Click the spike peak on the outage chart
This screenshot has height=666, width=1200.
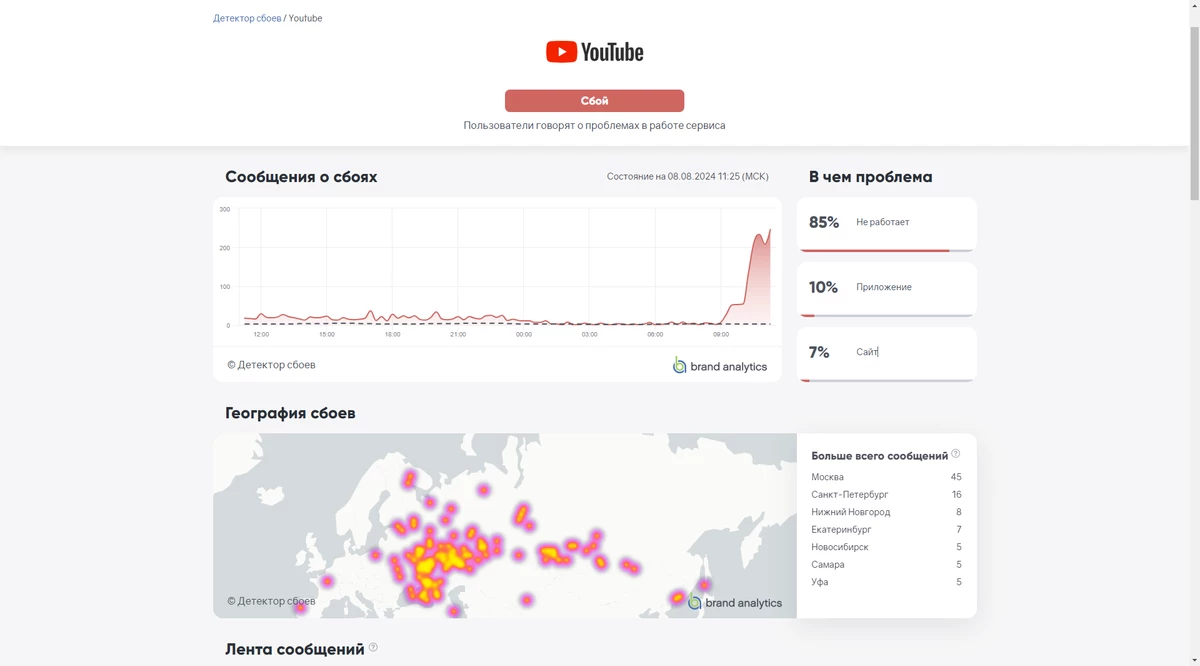coord(769,230)
